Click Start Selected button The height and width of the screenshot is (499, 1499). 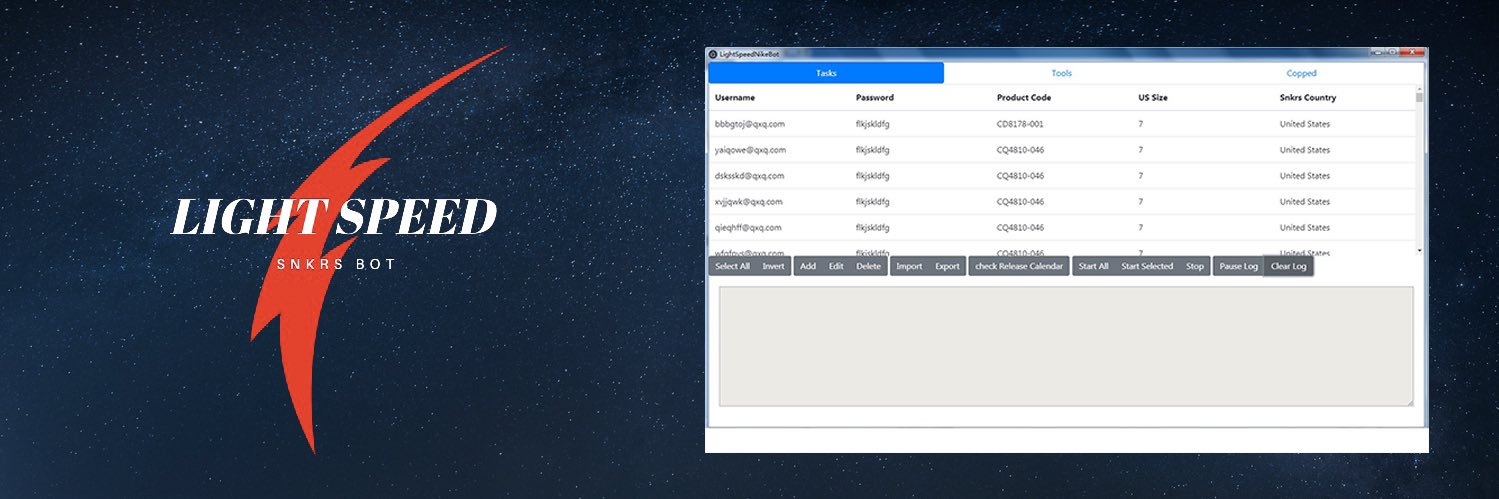click(x=1147, y=266)
